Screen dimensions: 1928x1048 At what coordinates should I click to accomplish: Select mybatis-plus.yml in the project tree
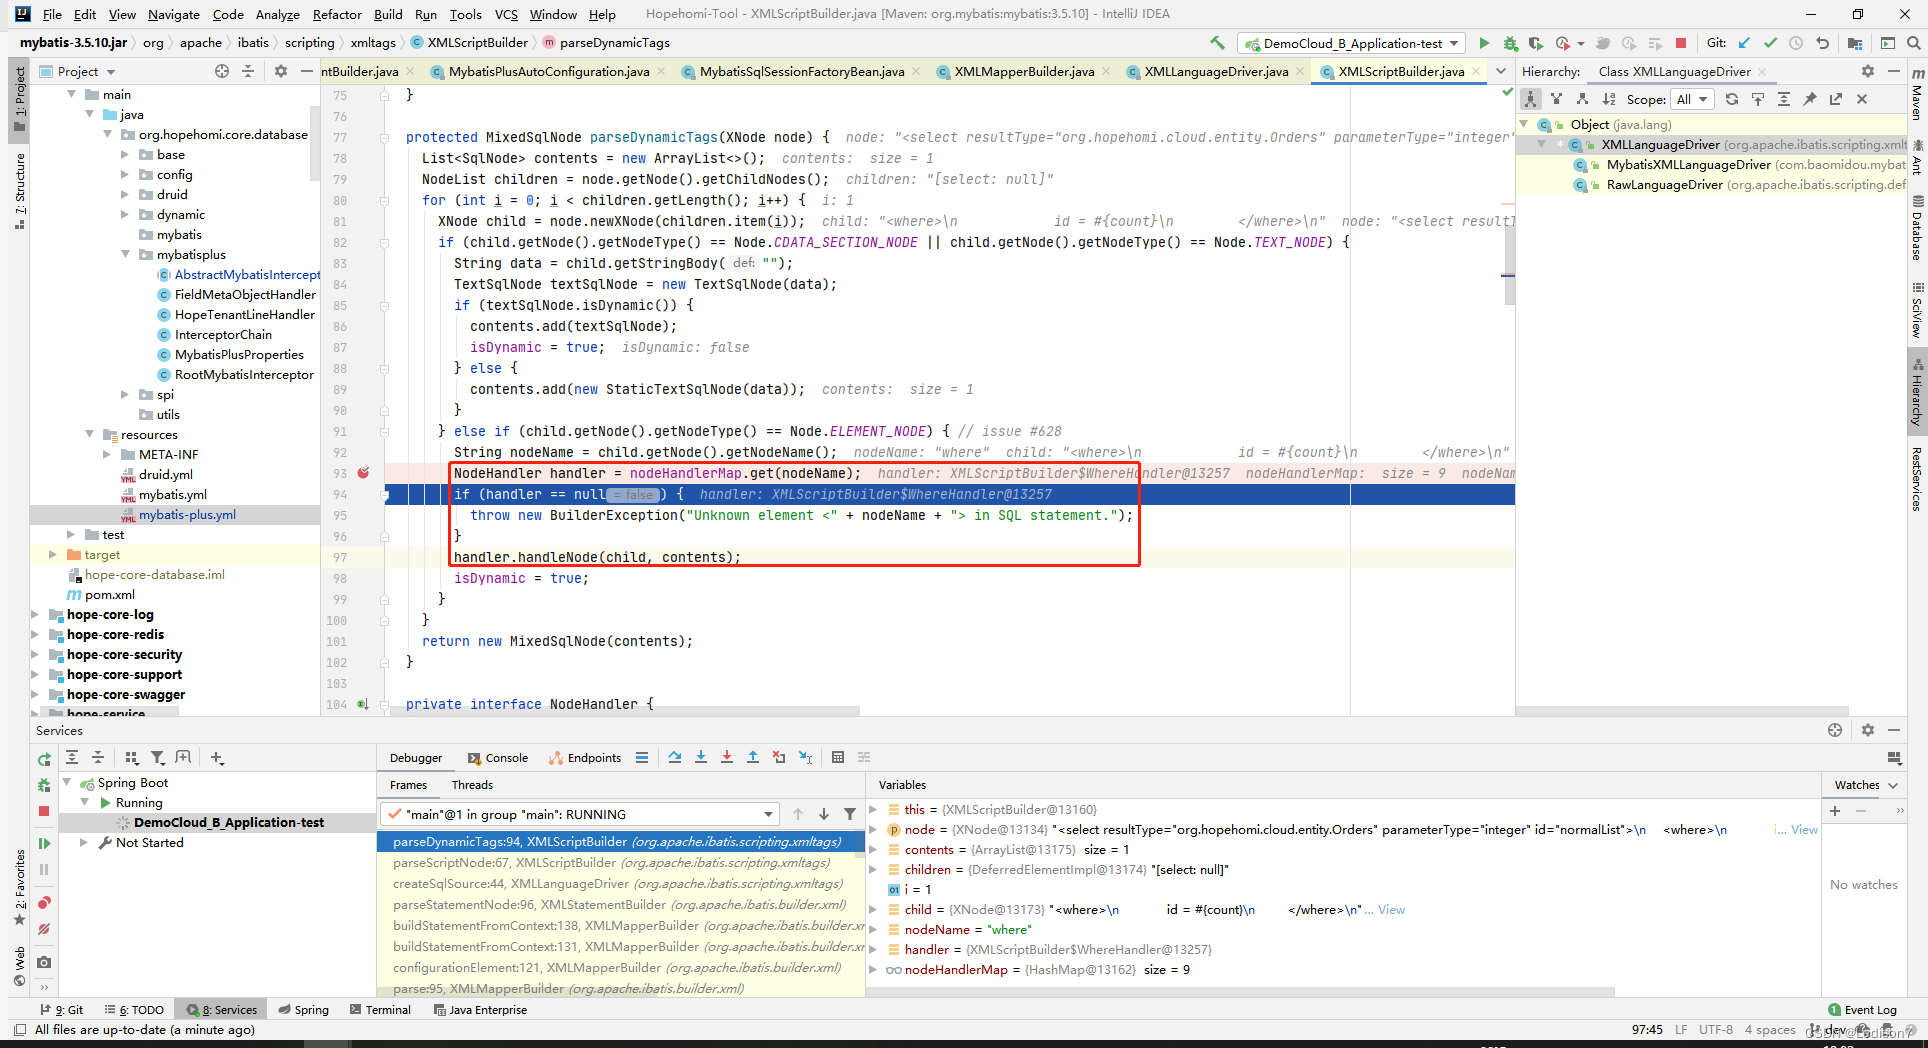187,515
